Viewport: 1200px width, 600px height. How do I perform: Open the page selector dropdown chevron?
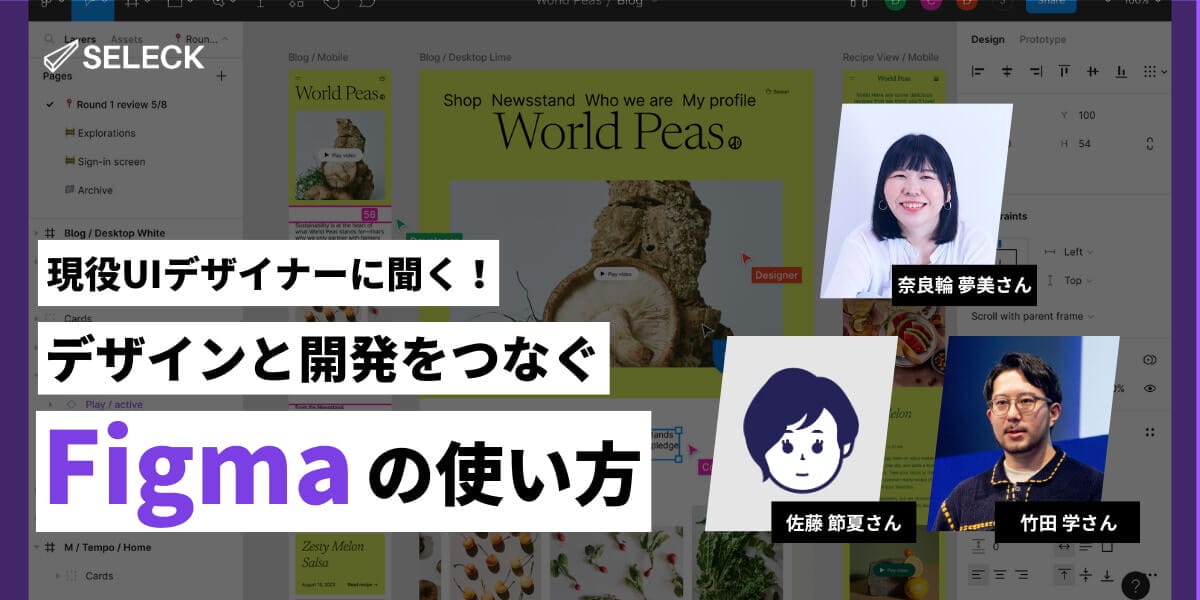tap(225, 39)
